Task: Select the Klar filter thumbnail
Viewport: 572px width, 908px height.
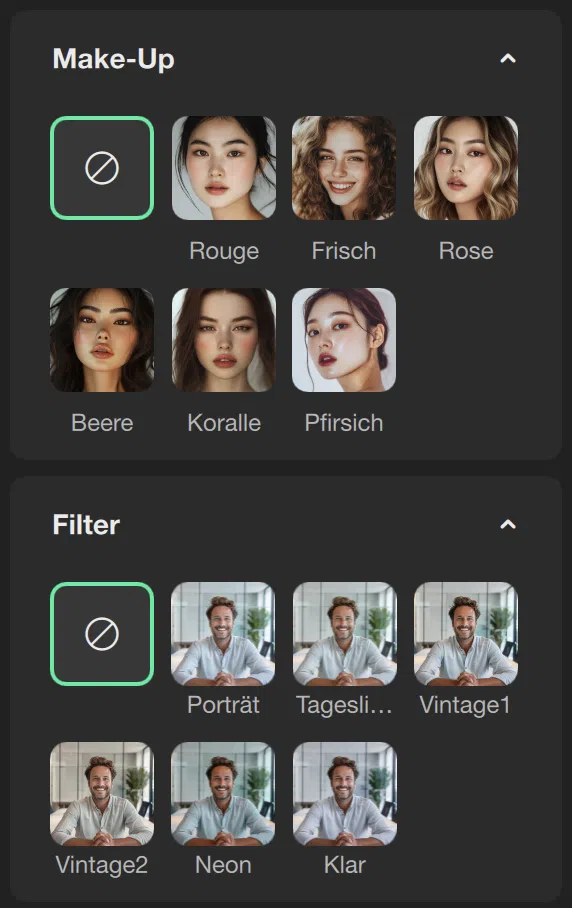Action: (344, 794)
